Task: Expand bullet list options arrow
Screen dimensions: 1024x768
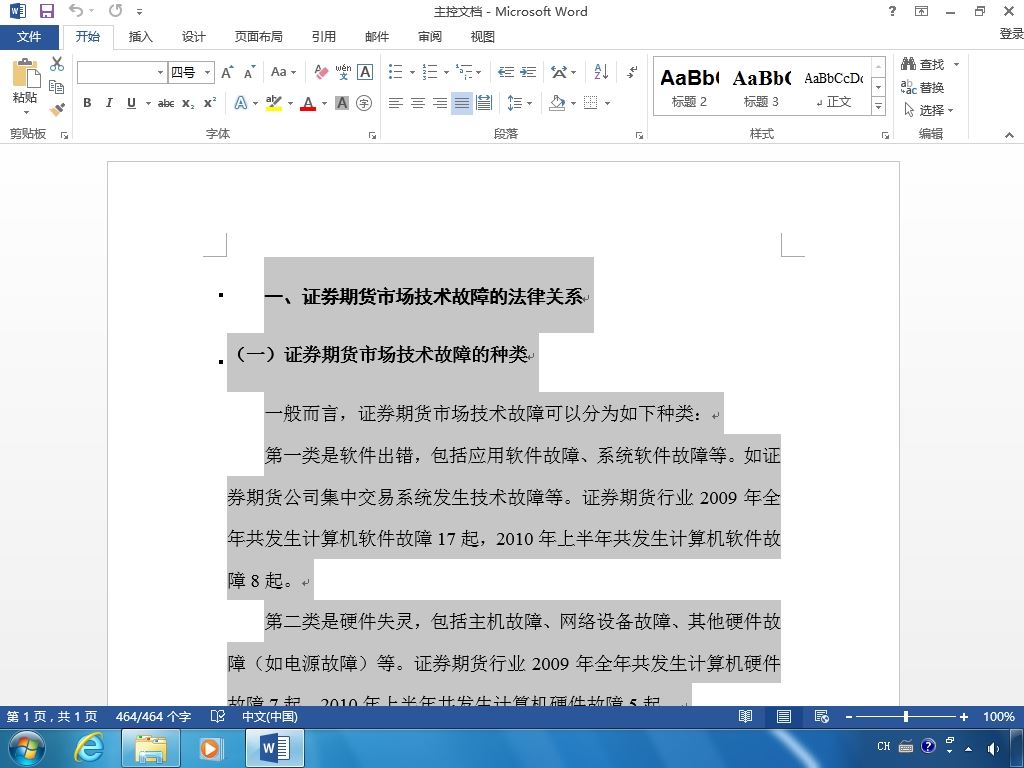Action: click(412, 72)
